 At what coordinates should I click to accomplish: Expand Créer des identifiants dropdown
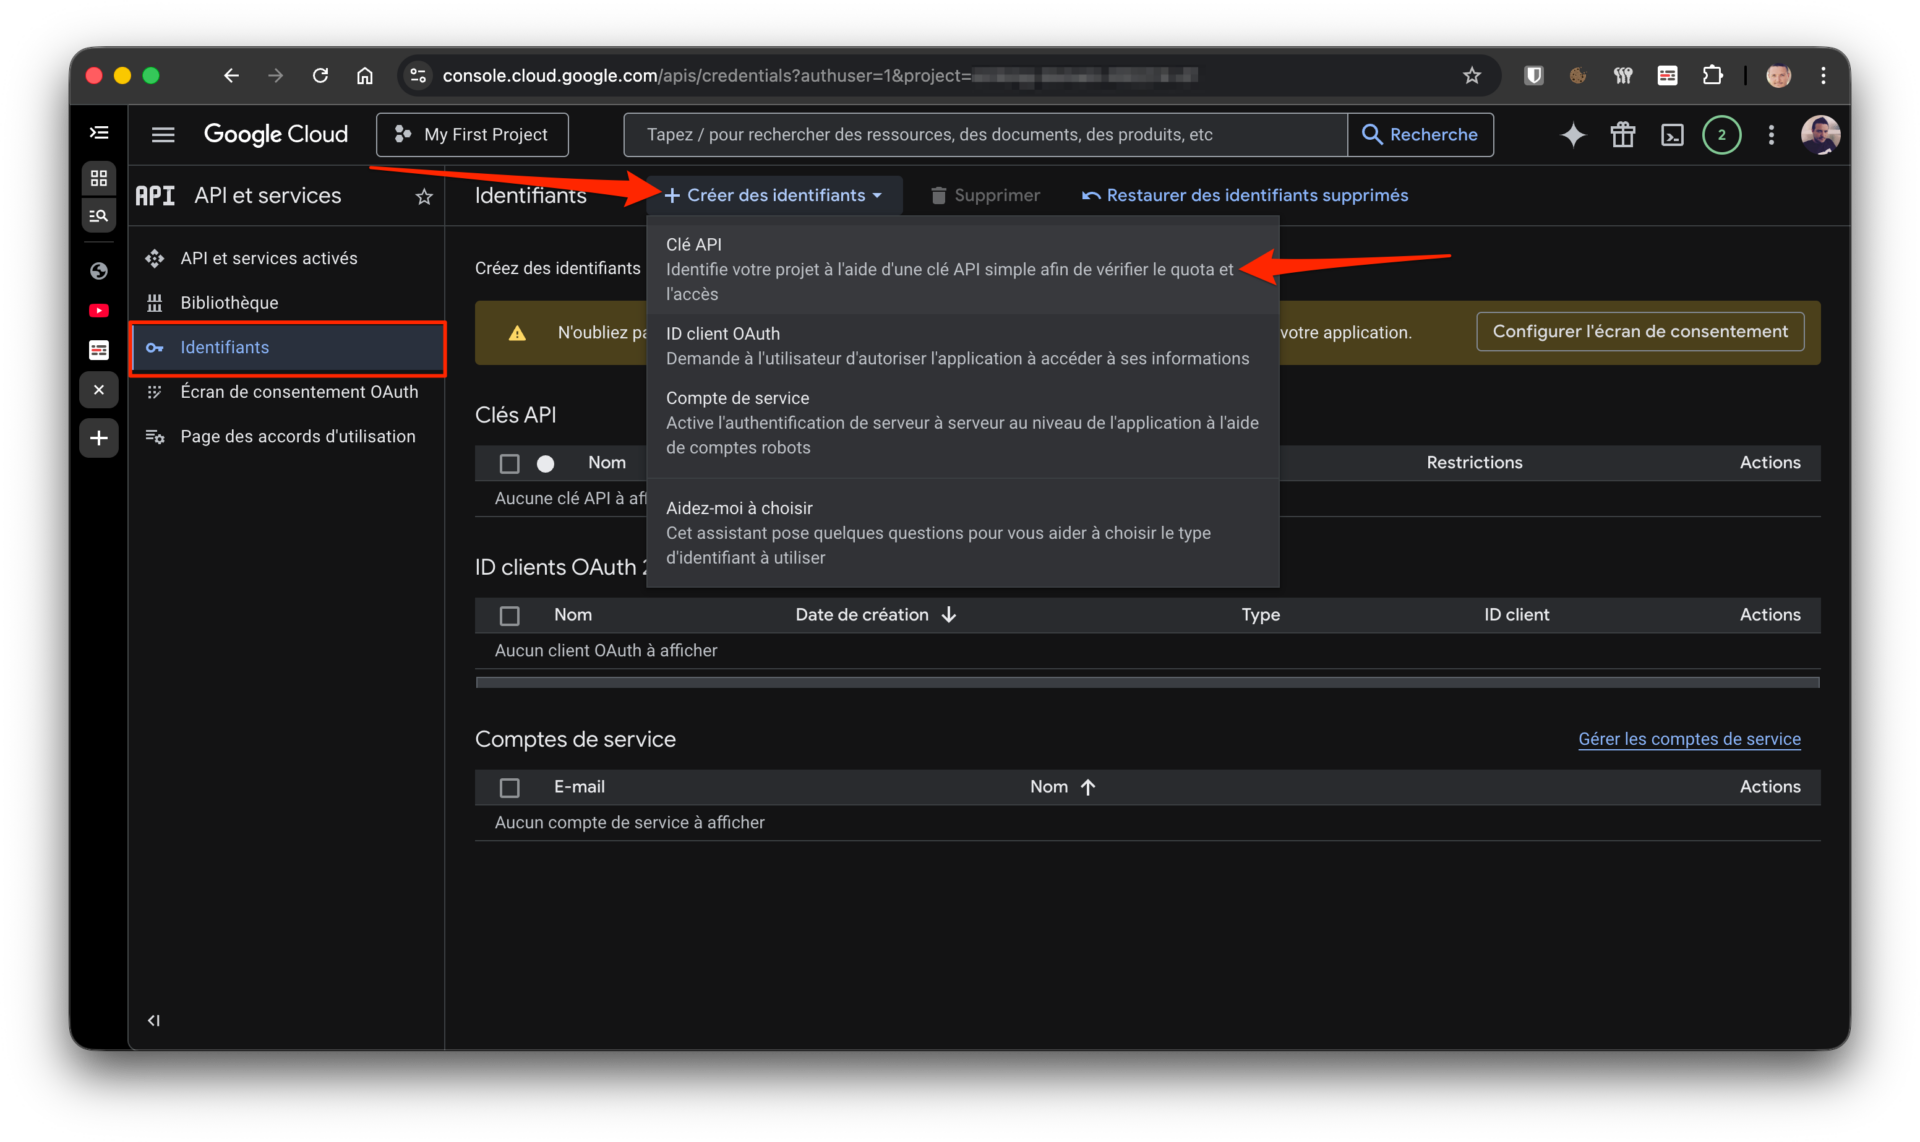pos(774,195)
